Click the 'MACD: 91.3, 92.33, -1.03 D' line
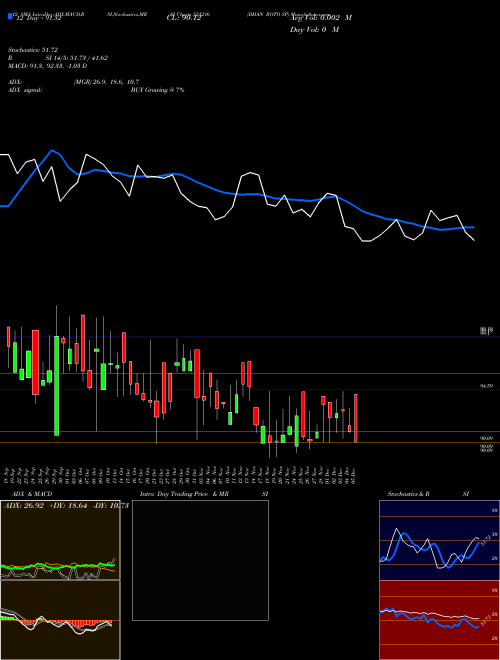This screenshot has width=500, height=660. tap(48, 66)
